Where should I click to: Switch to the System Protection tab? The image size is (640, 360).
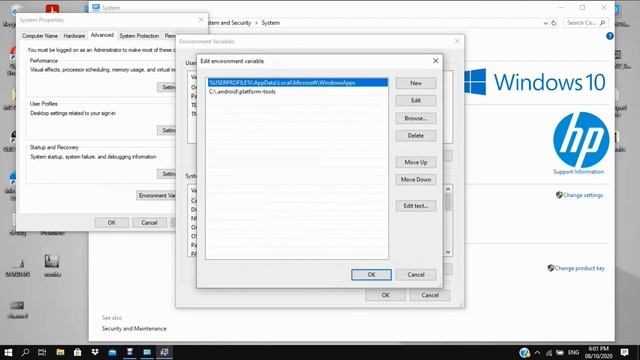pyautogui.click(x=139, y=36)
